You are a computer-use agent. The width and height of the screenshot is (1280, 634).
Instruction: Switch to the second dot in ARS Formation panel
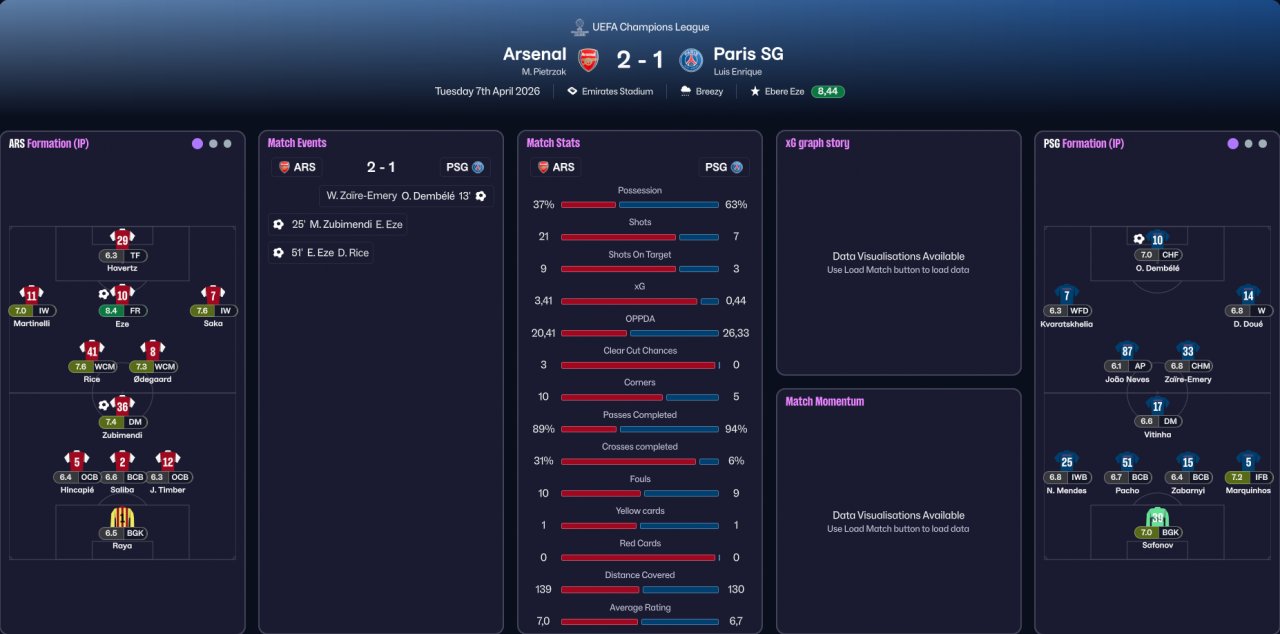coord(213,144)
